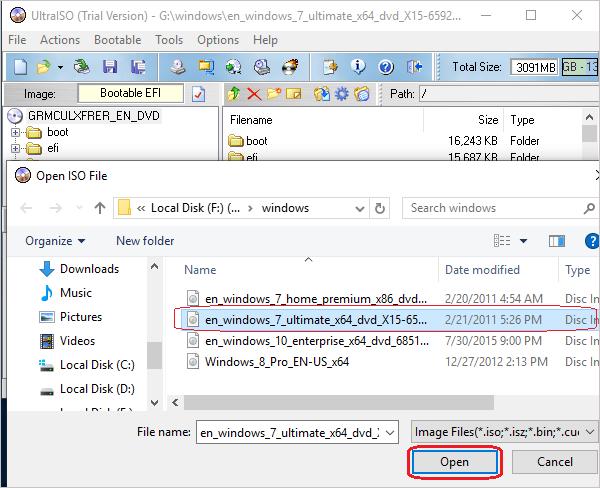600x488 pixels.
Task: Open the view options dropdown arrow
Action: (x=523, y=241)
